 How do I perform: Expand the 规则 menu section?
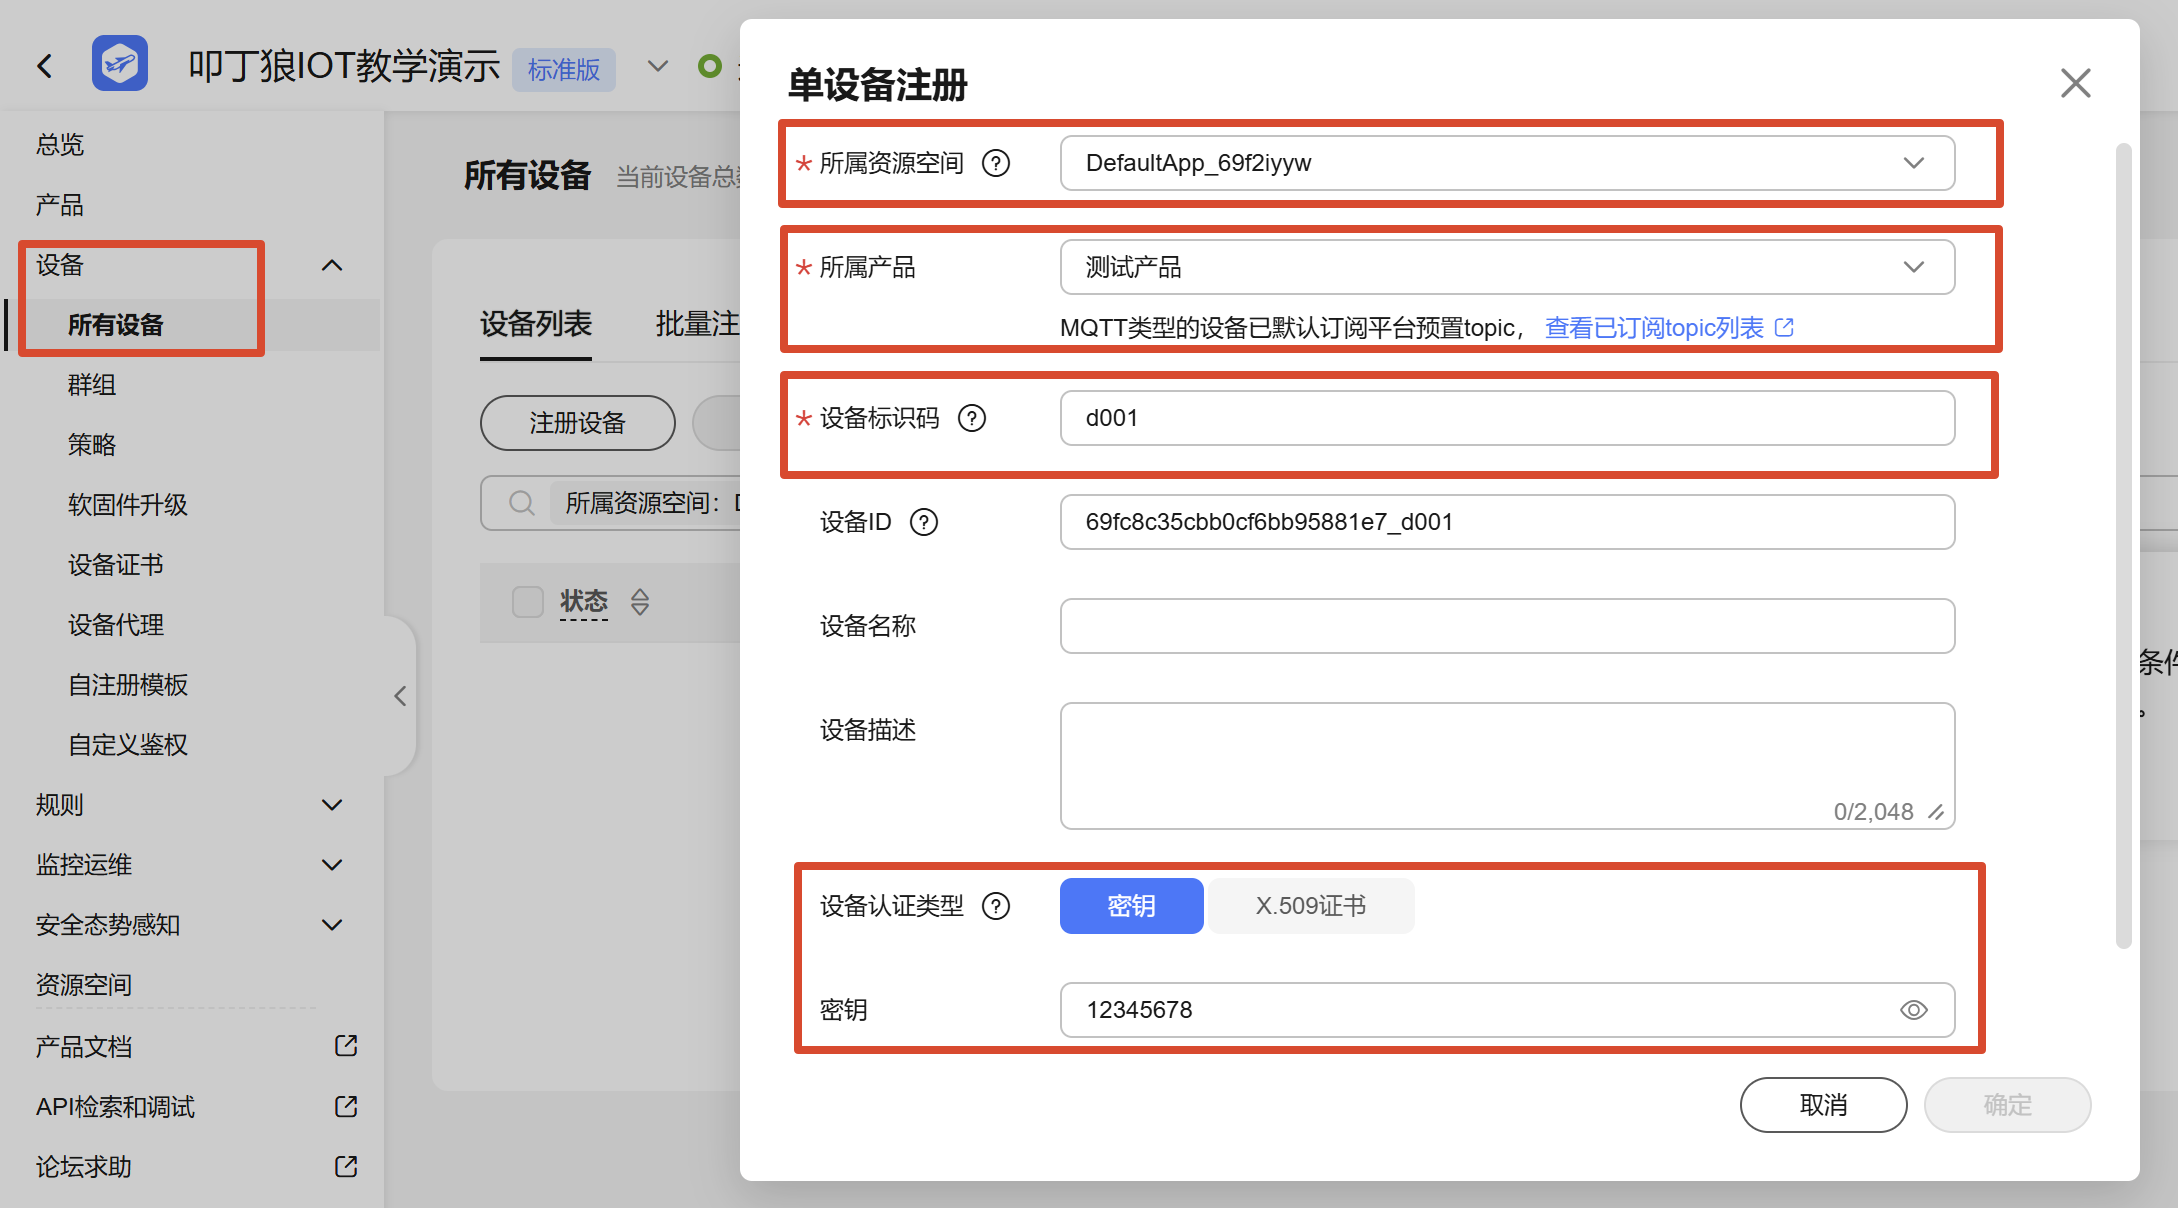332,805
